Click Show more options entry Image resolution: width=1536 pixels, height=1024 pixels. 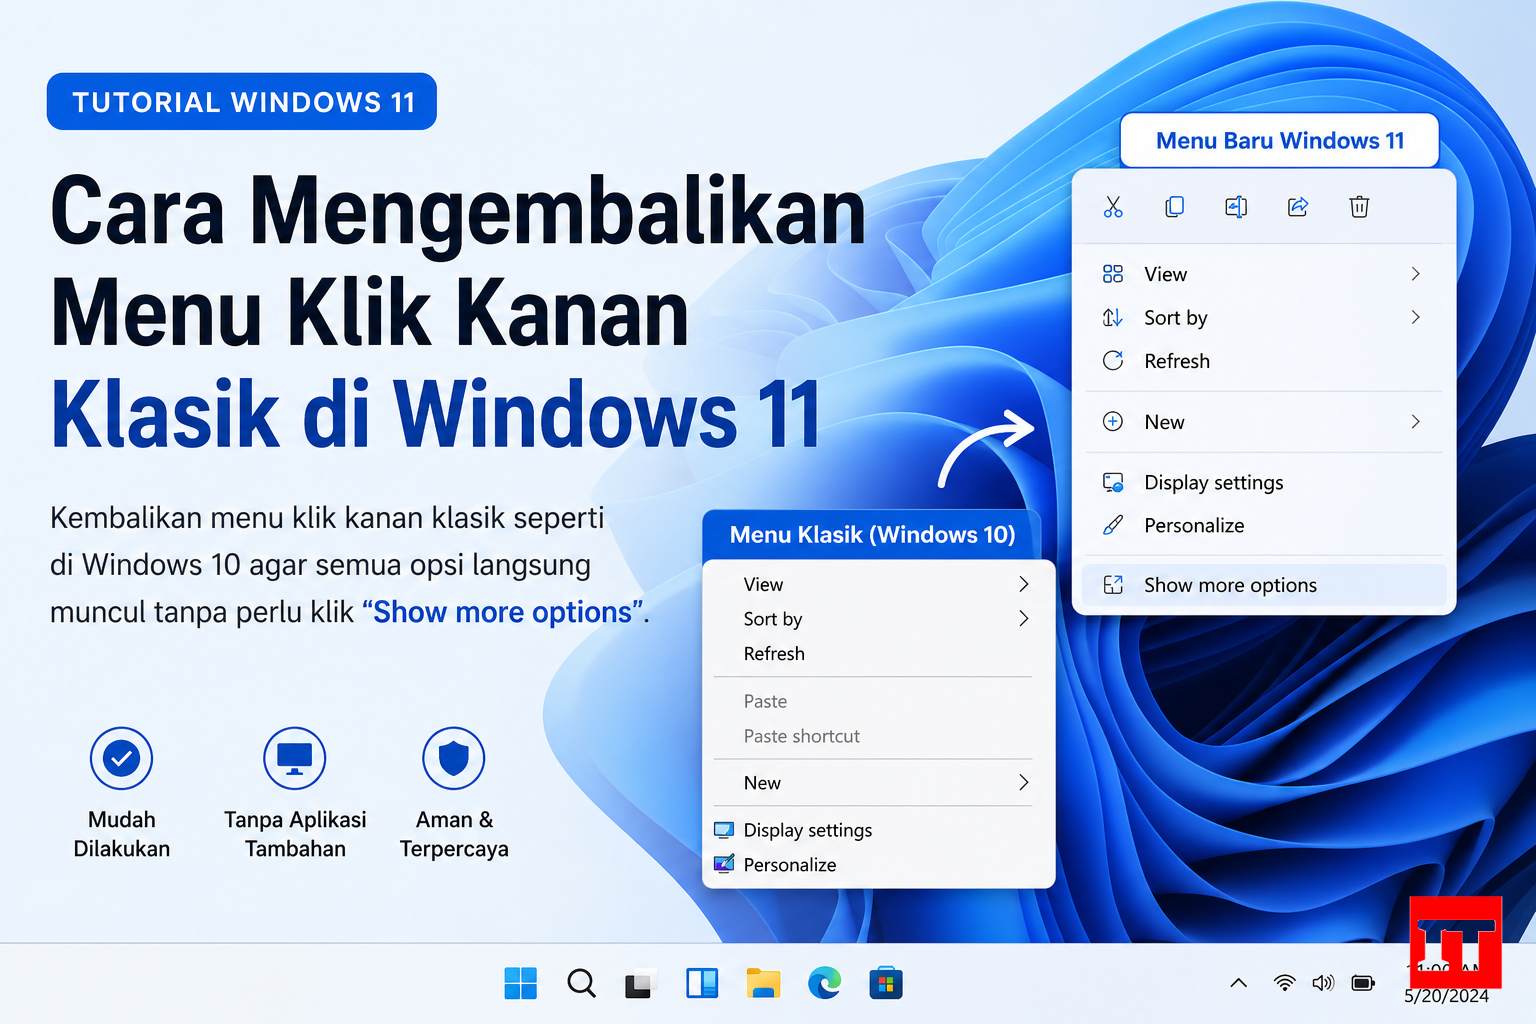(1264, 585)
